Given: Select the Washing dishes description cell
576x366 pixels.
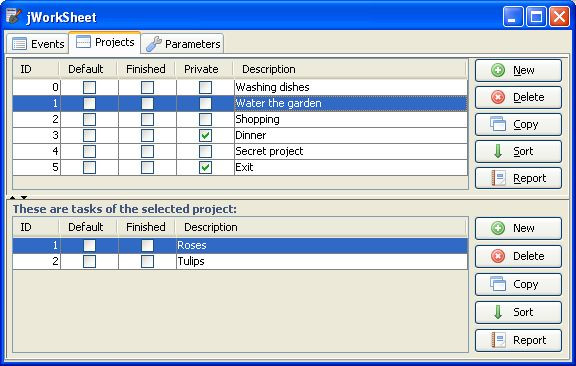Looking at the screenshot, I should click(x=351, y=87).
